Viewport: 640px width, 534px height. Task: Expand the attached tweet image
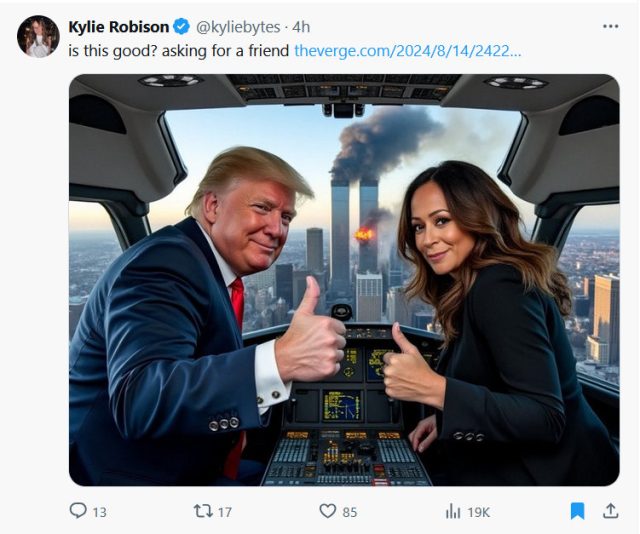click(343, 280)
